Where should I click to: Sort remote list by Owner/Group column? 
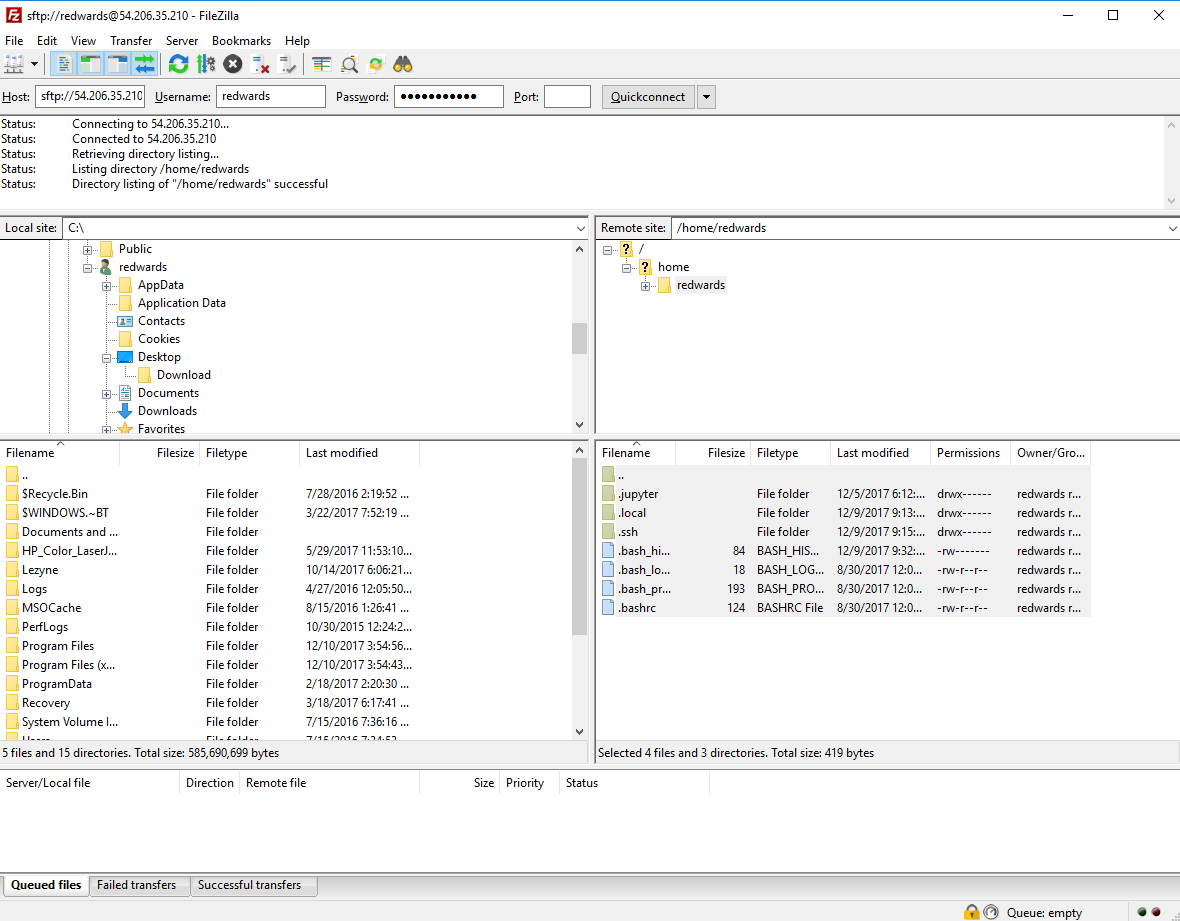pos(1051,453)
